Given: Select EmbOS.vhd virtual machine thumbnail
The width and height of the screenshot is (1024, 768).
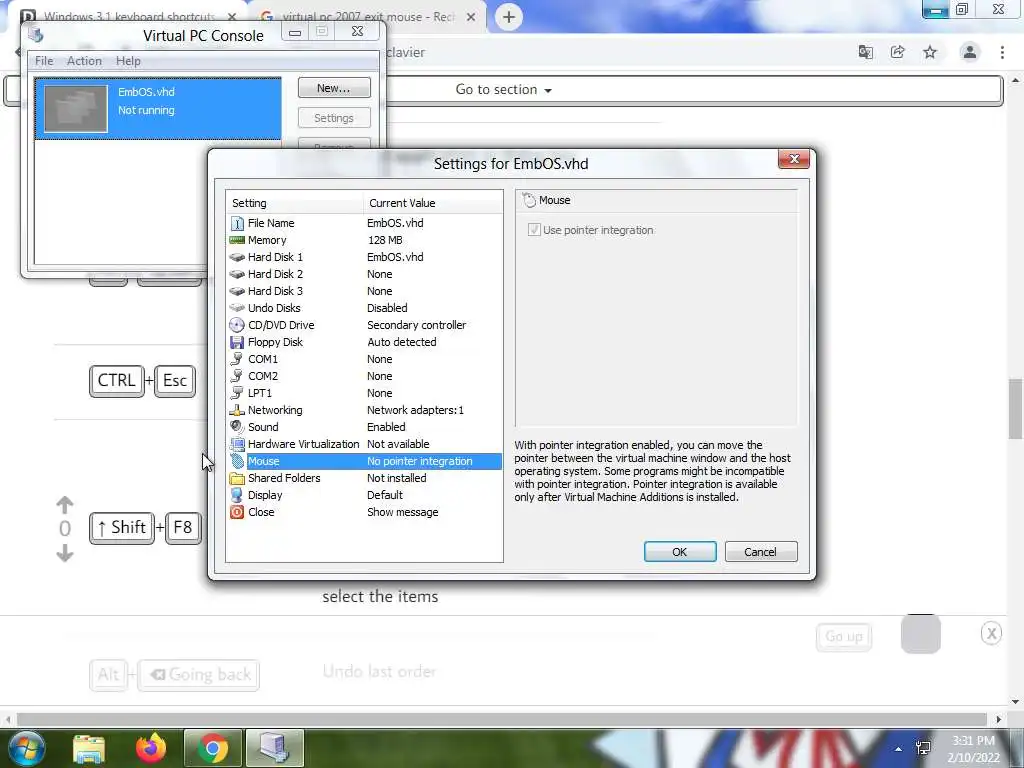Looking at the screenshot, I should (x=76, y=109).
